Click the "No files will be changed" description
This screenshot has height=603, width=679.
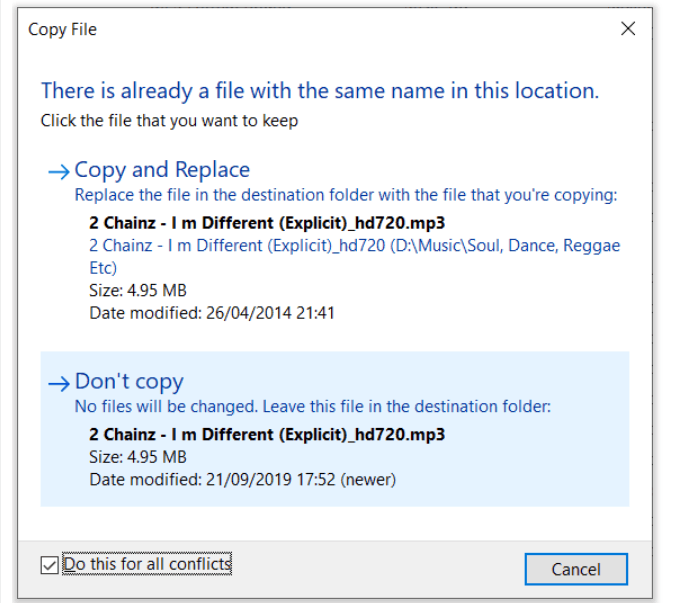[x=313, y=407]
